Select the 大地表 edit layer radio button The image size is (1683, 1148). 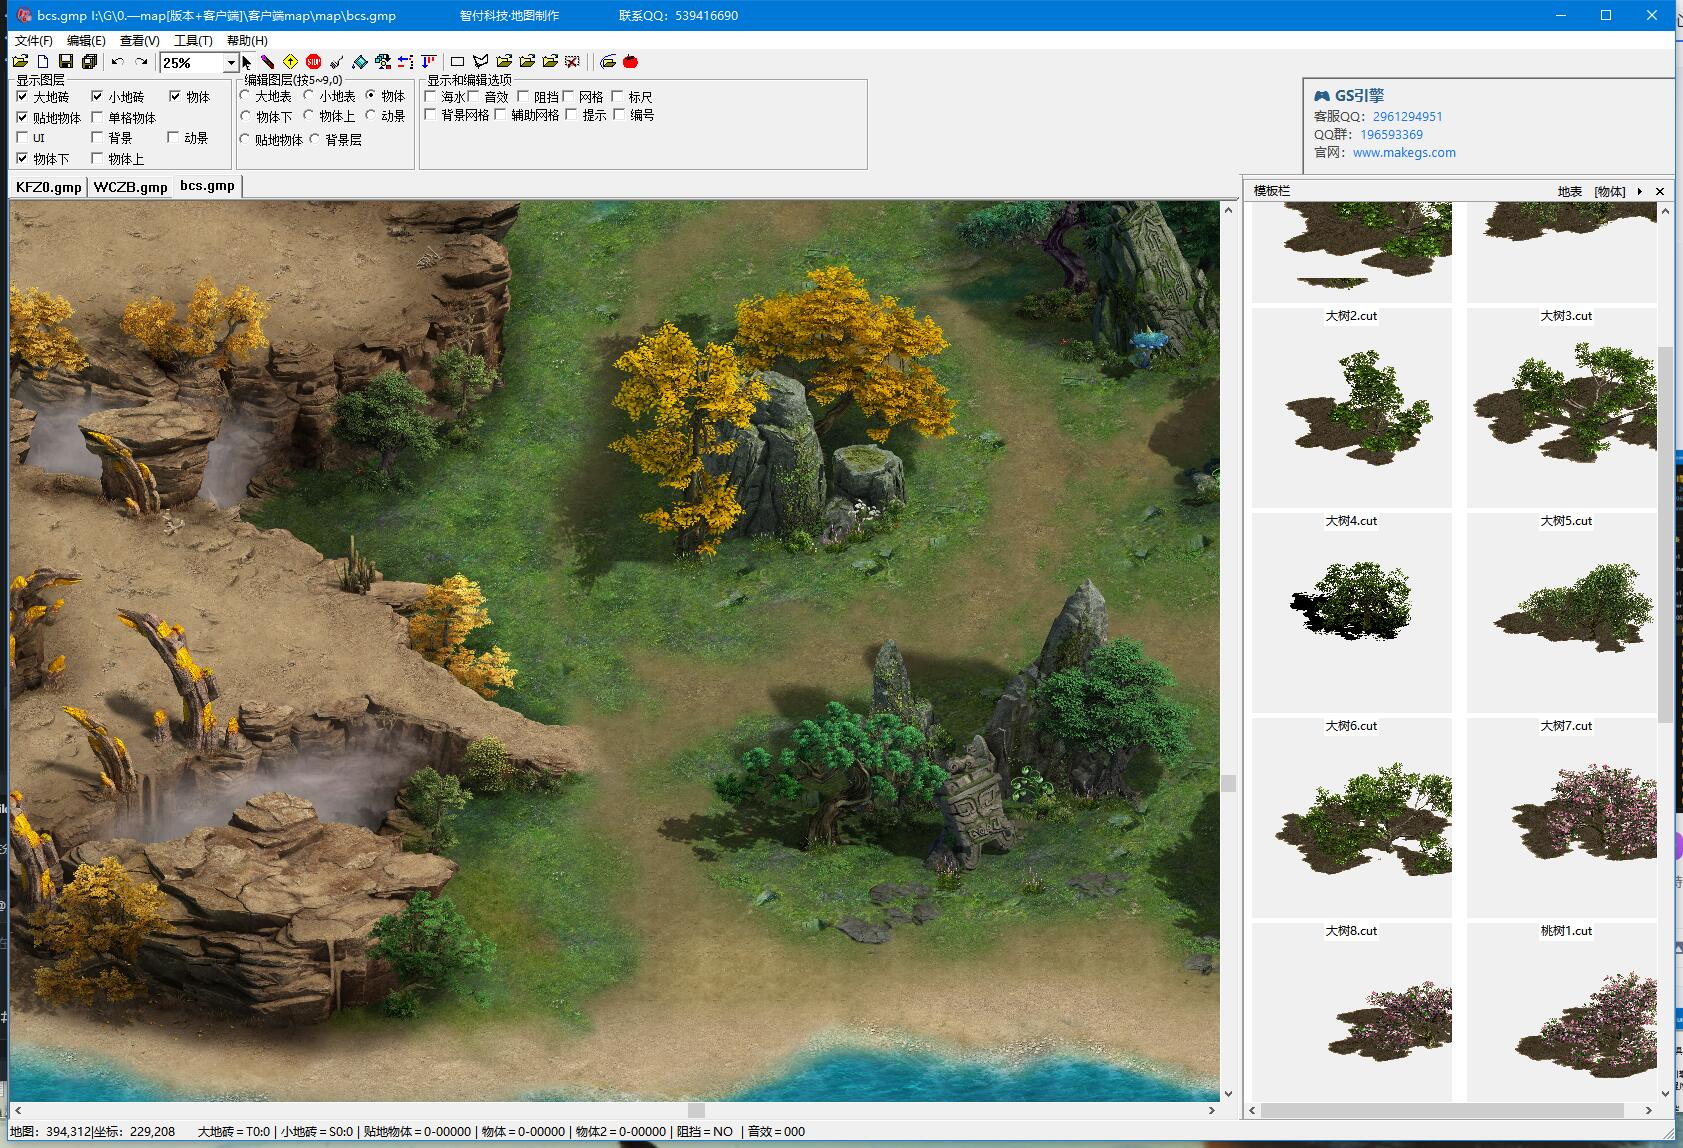(246, 95)
